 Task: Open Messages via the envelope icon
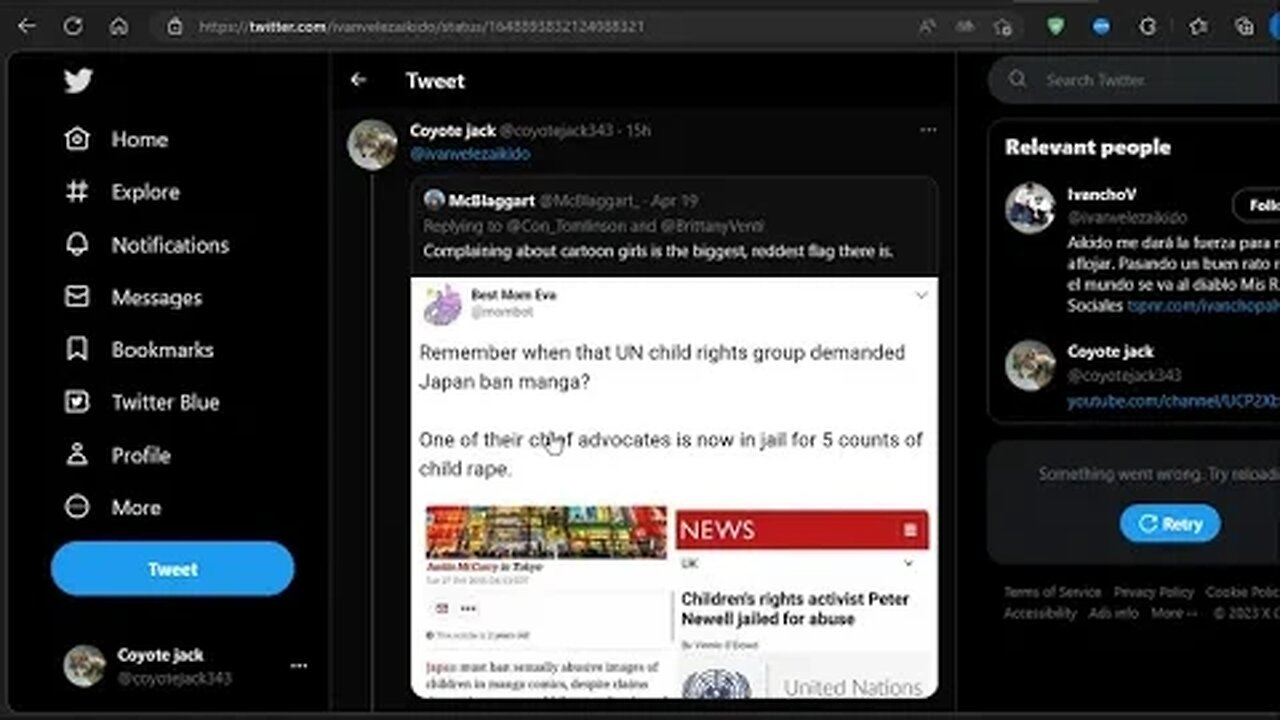point(77,297)
